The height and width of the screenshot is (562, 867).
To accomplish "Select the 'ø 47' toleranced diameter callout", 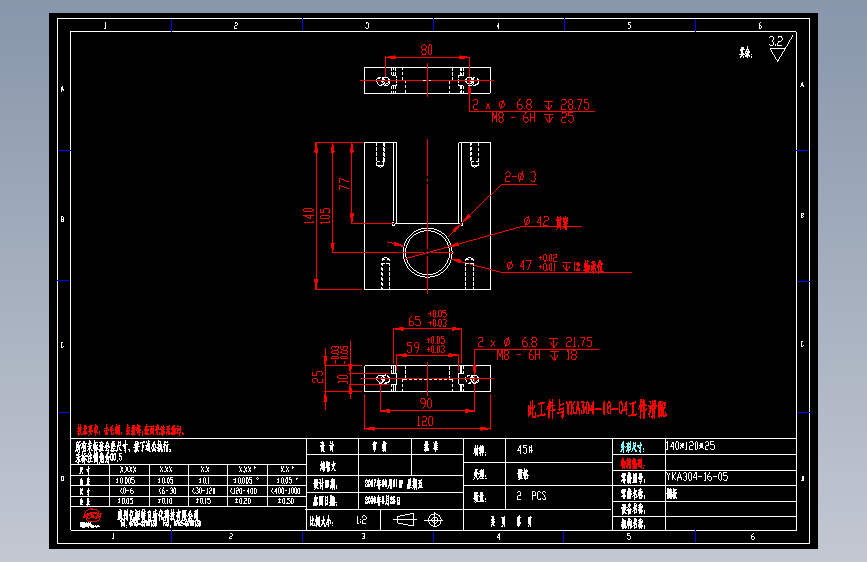I will 555,265.
